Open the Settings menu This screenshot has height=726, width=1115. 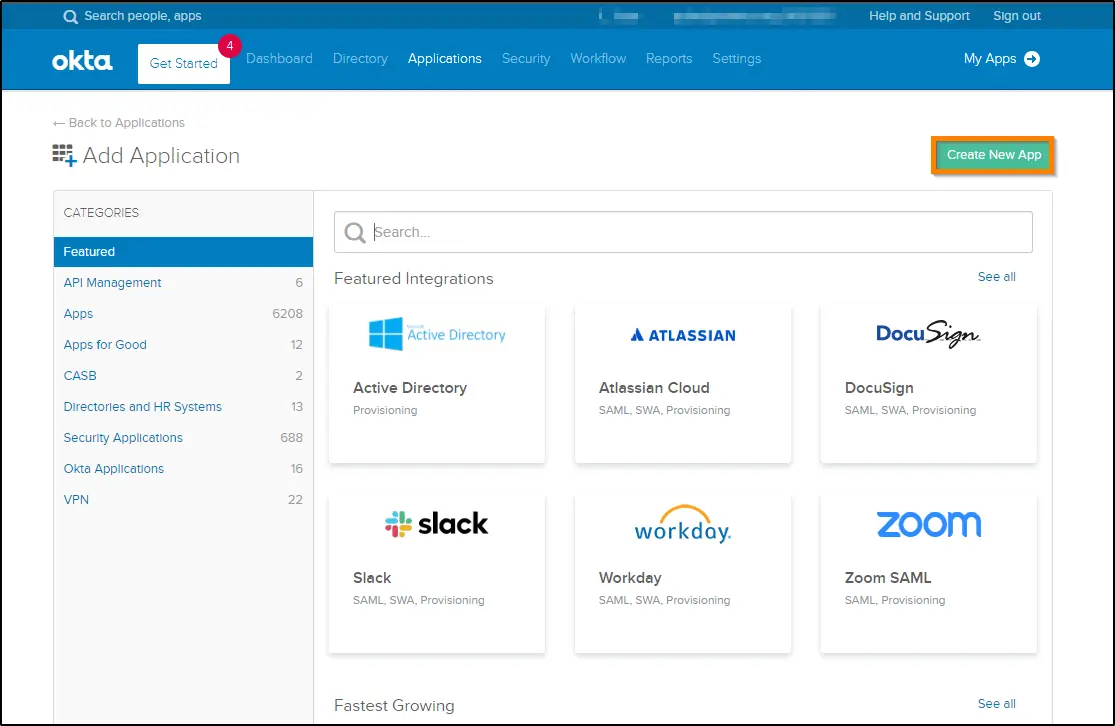[737, 58]
